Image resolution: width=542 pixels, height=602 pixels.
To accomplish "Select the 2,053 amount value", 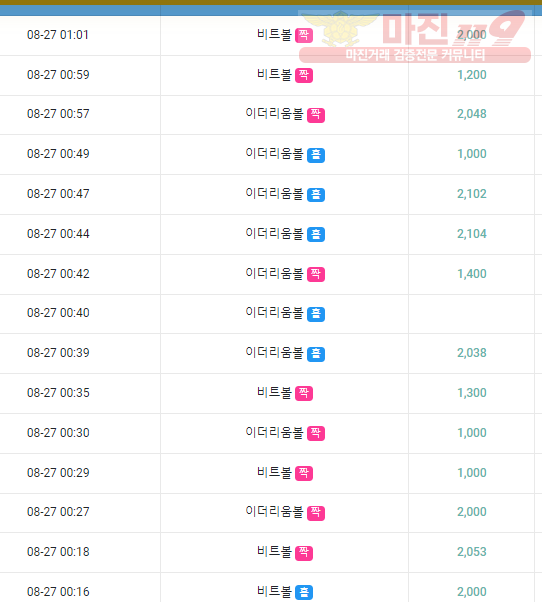I will [472, 552].
